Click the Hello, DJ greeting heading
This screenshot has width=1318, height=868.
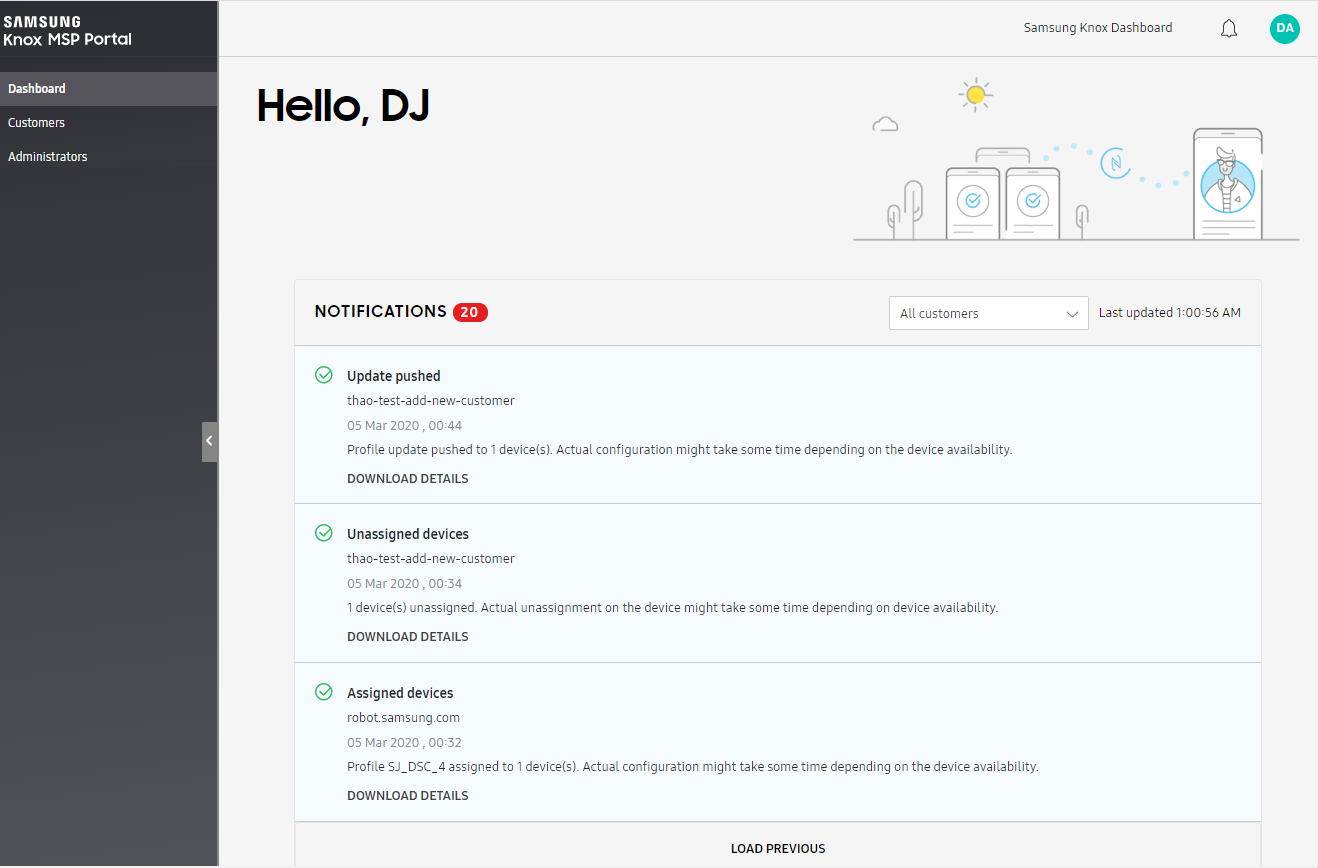pos(343,106)
